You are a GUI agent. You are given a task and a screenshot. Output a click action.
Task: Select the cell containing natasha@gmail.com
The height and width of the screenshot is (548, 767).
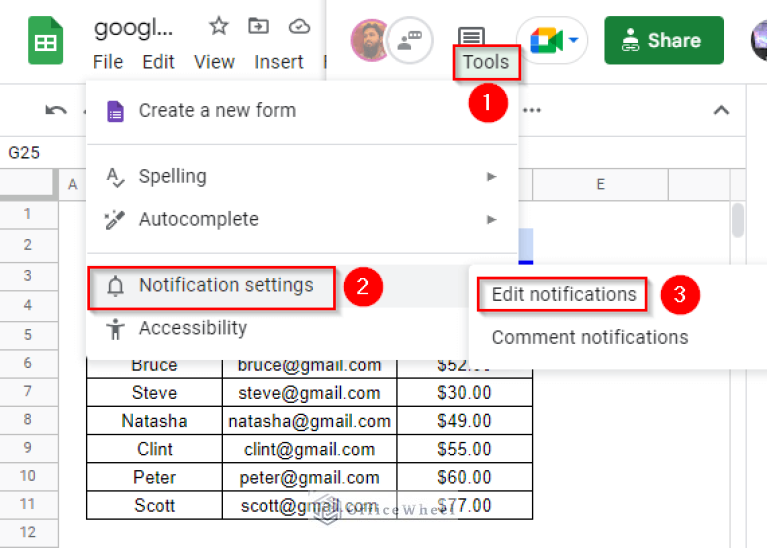(x=309, y=421)
